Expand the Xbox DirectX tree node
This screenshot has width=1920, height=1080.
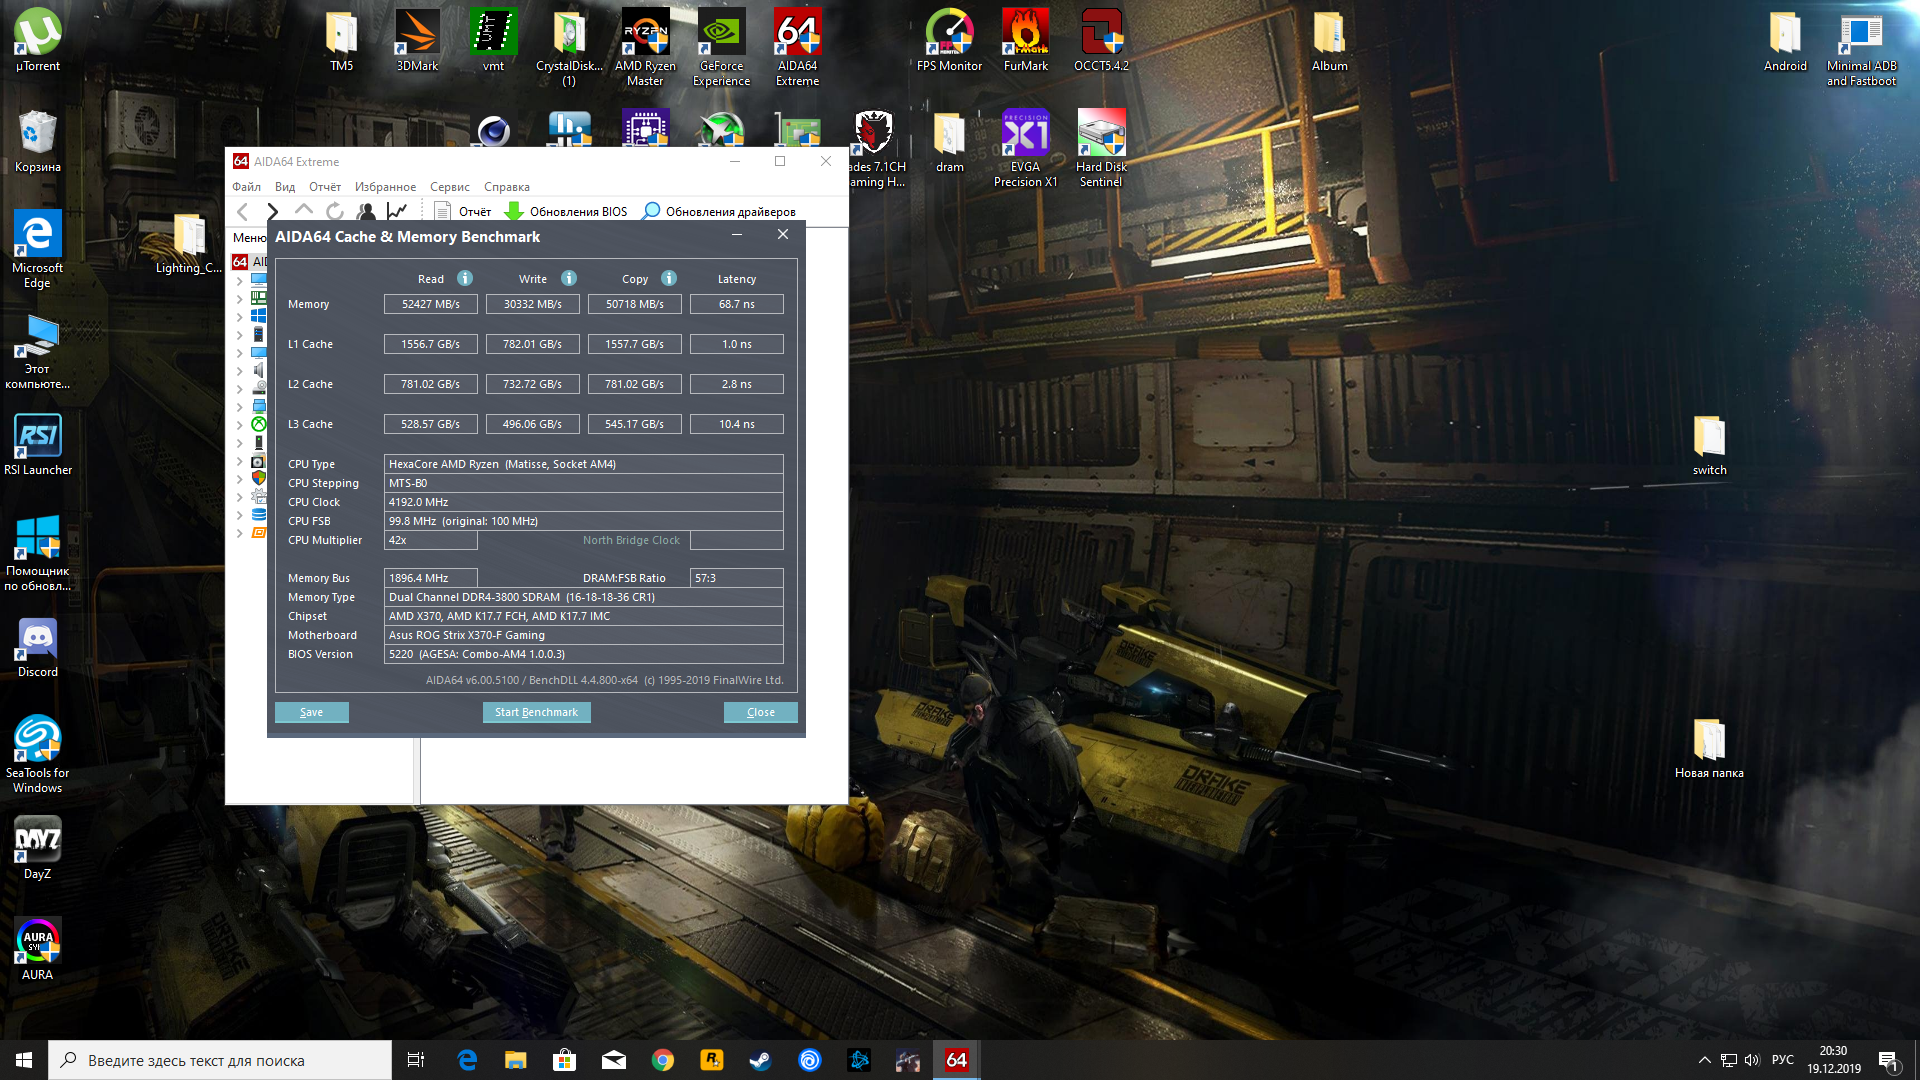[x=240, y=425]
